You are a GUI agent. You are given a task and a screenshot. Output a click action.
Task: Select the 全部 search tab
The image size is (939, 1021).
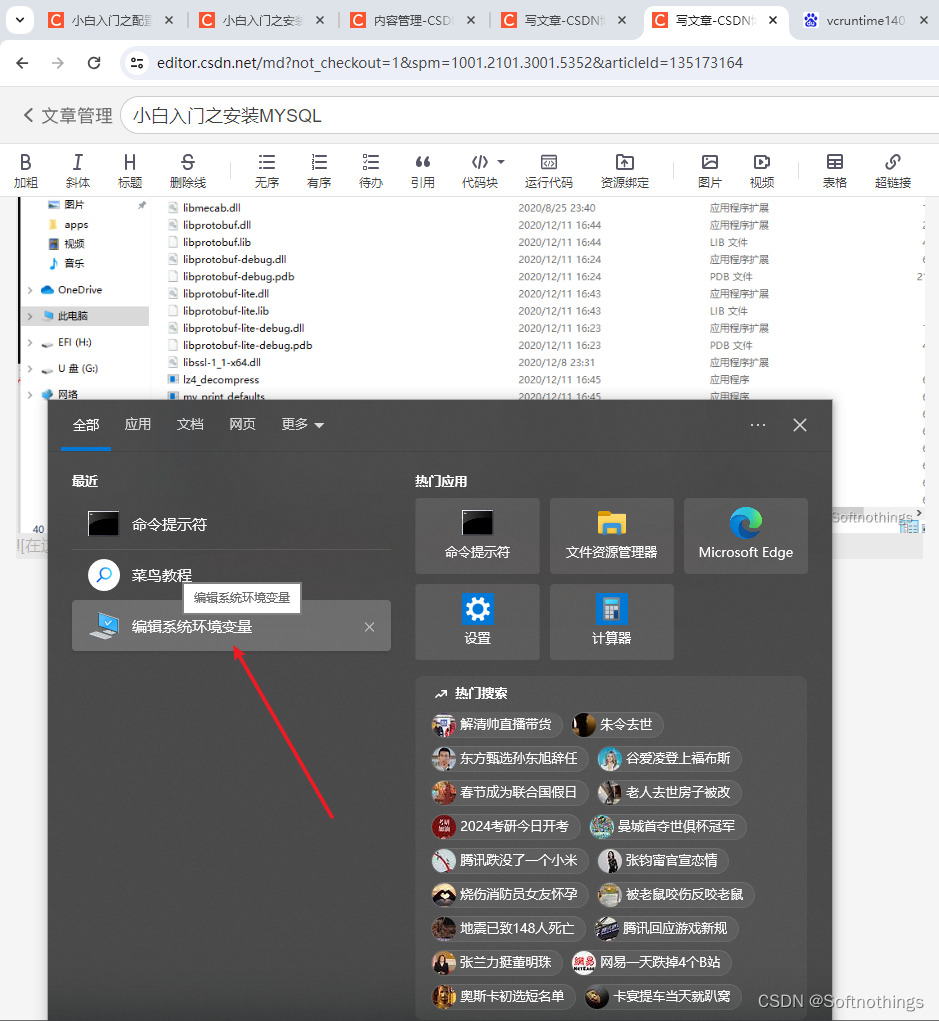pos(86,425)
